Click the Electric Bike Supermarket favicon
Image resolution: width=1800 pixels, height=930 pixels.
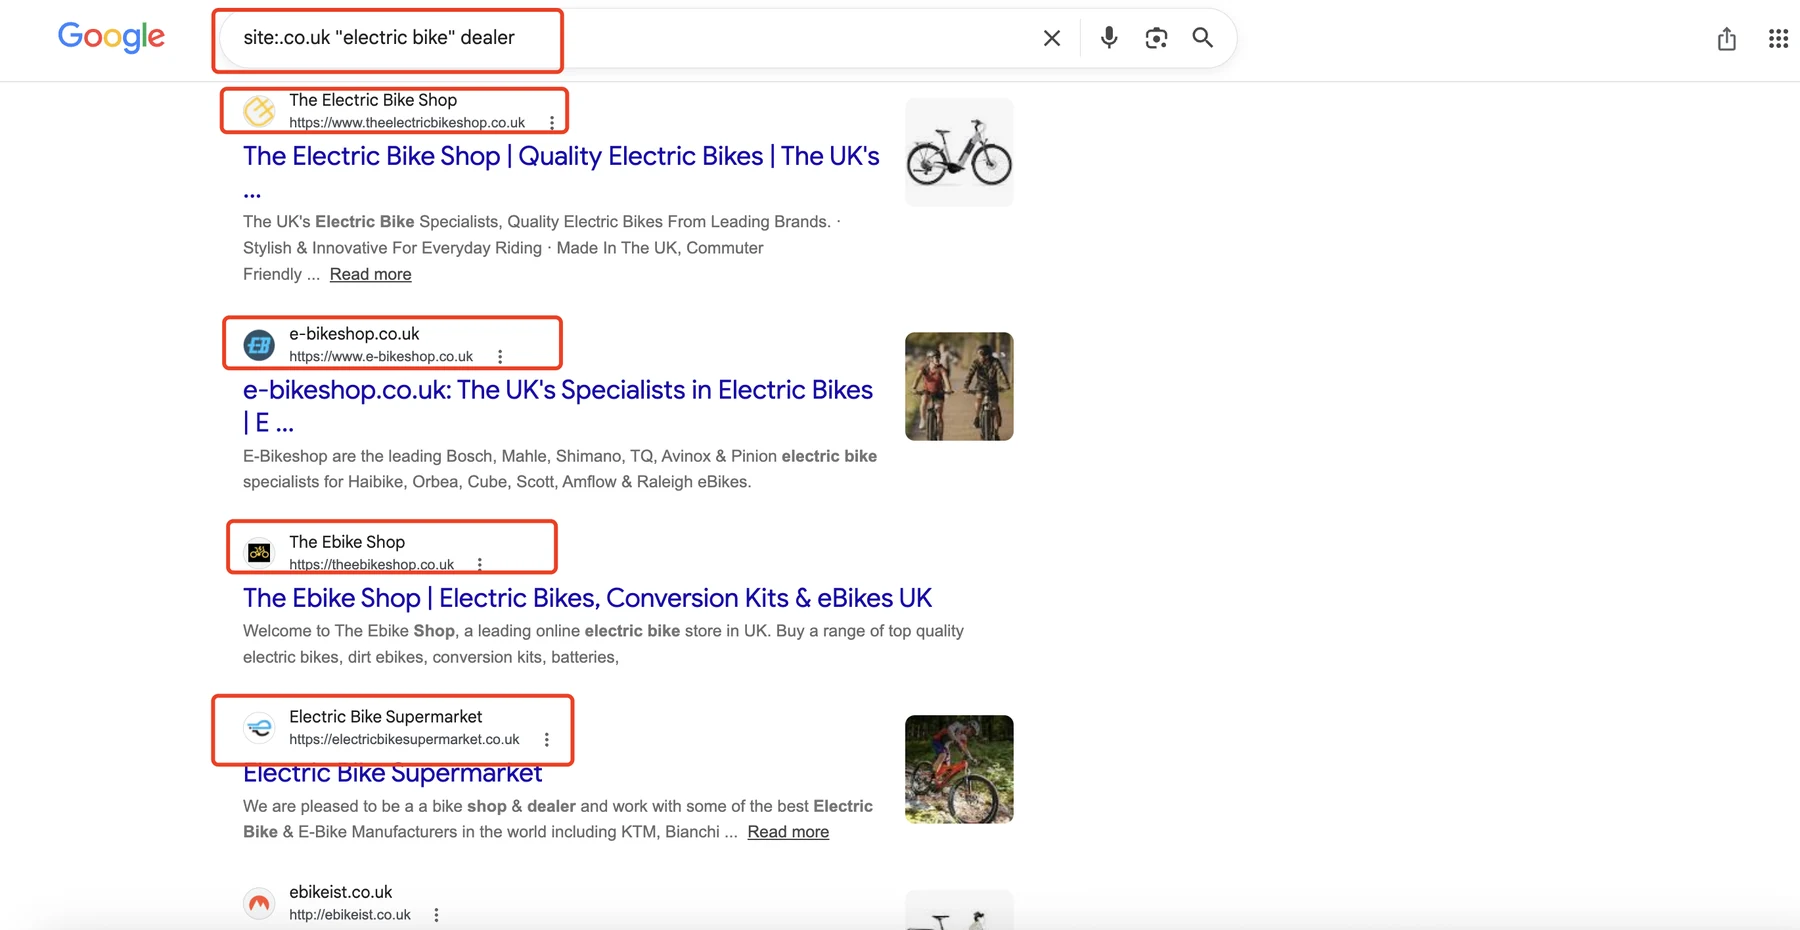point(260,727)
